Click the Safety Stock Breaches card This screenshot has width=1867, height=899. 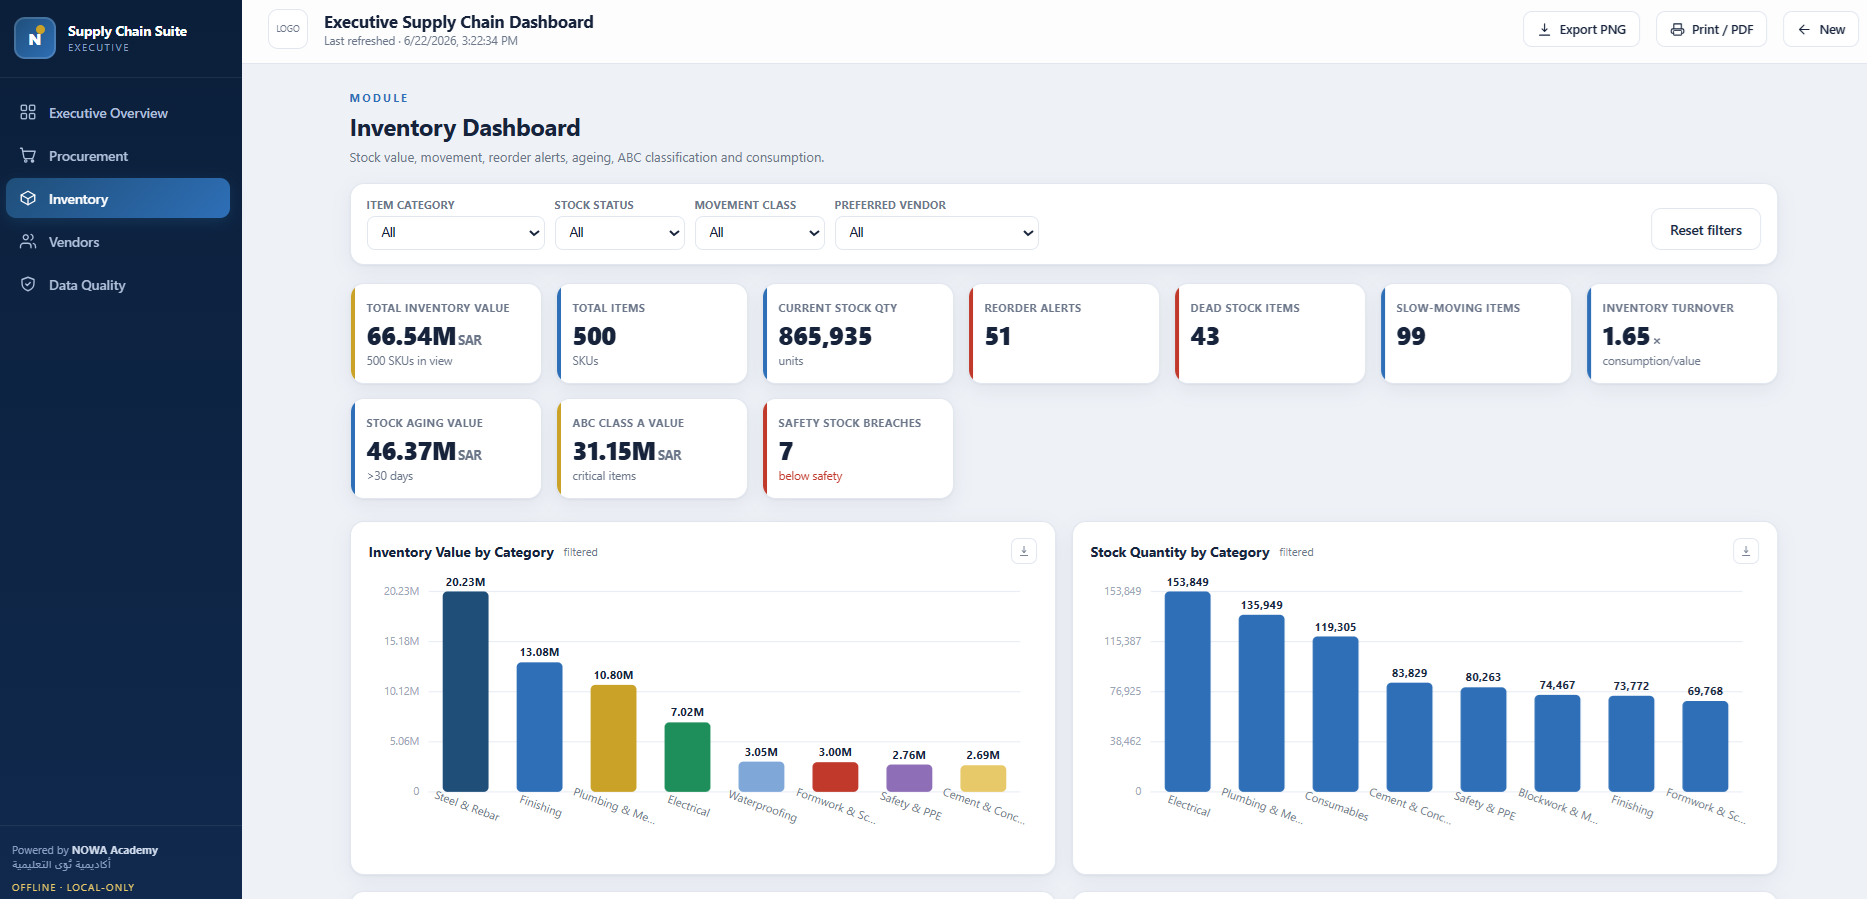click(x=858, y=449)
